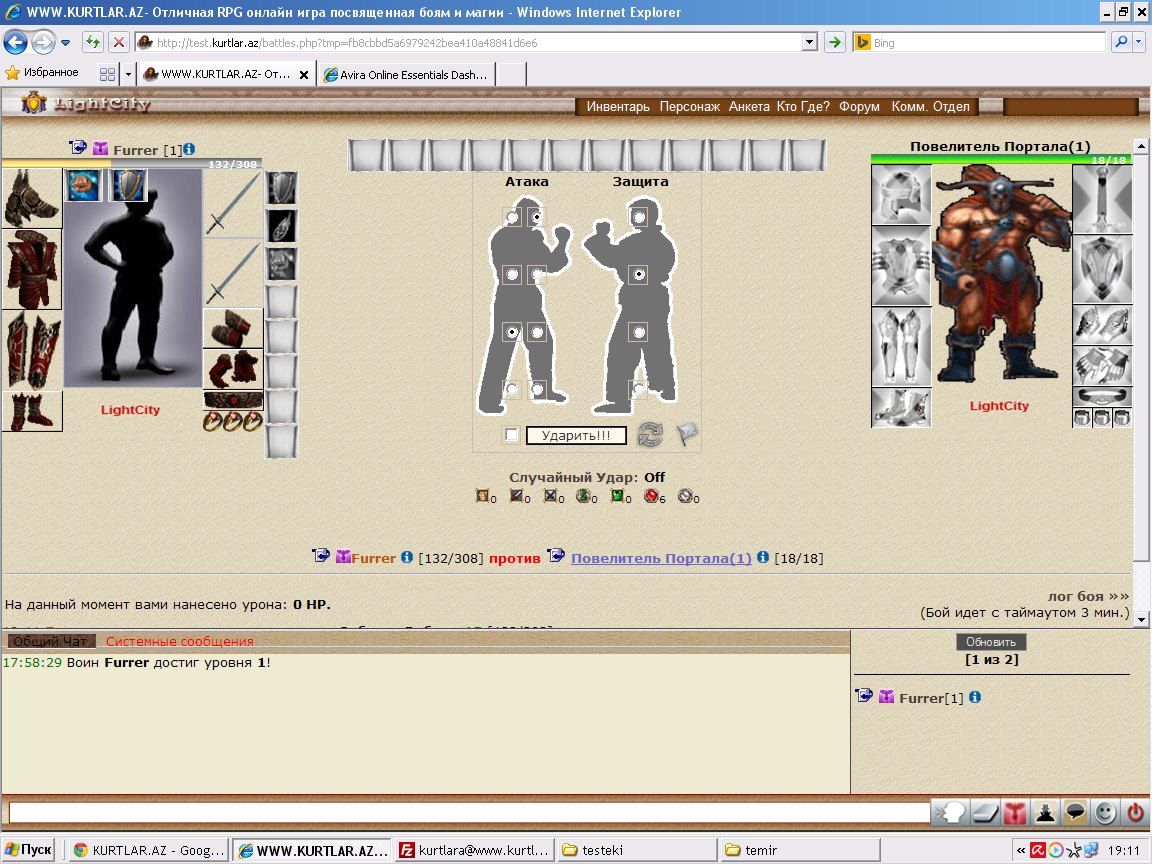The width and height of the screenshot is (1152, 864).
Task: Select the left chest attack radio button
Action: click(513, 275)
